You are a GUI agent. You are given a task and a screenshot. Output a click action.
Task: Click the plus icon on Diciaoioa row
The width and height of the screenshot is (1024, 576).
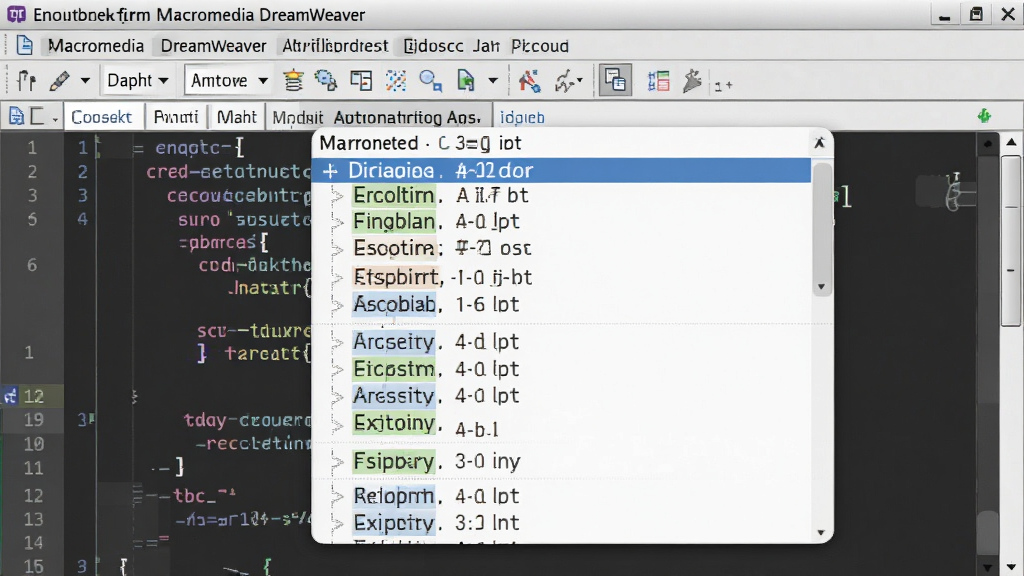[x=330, y=170]
